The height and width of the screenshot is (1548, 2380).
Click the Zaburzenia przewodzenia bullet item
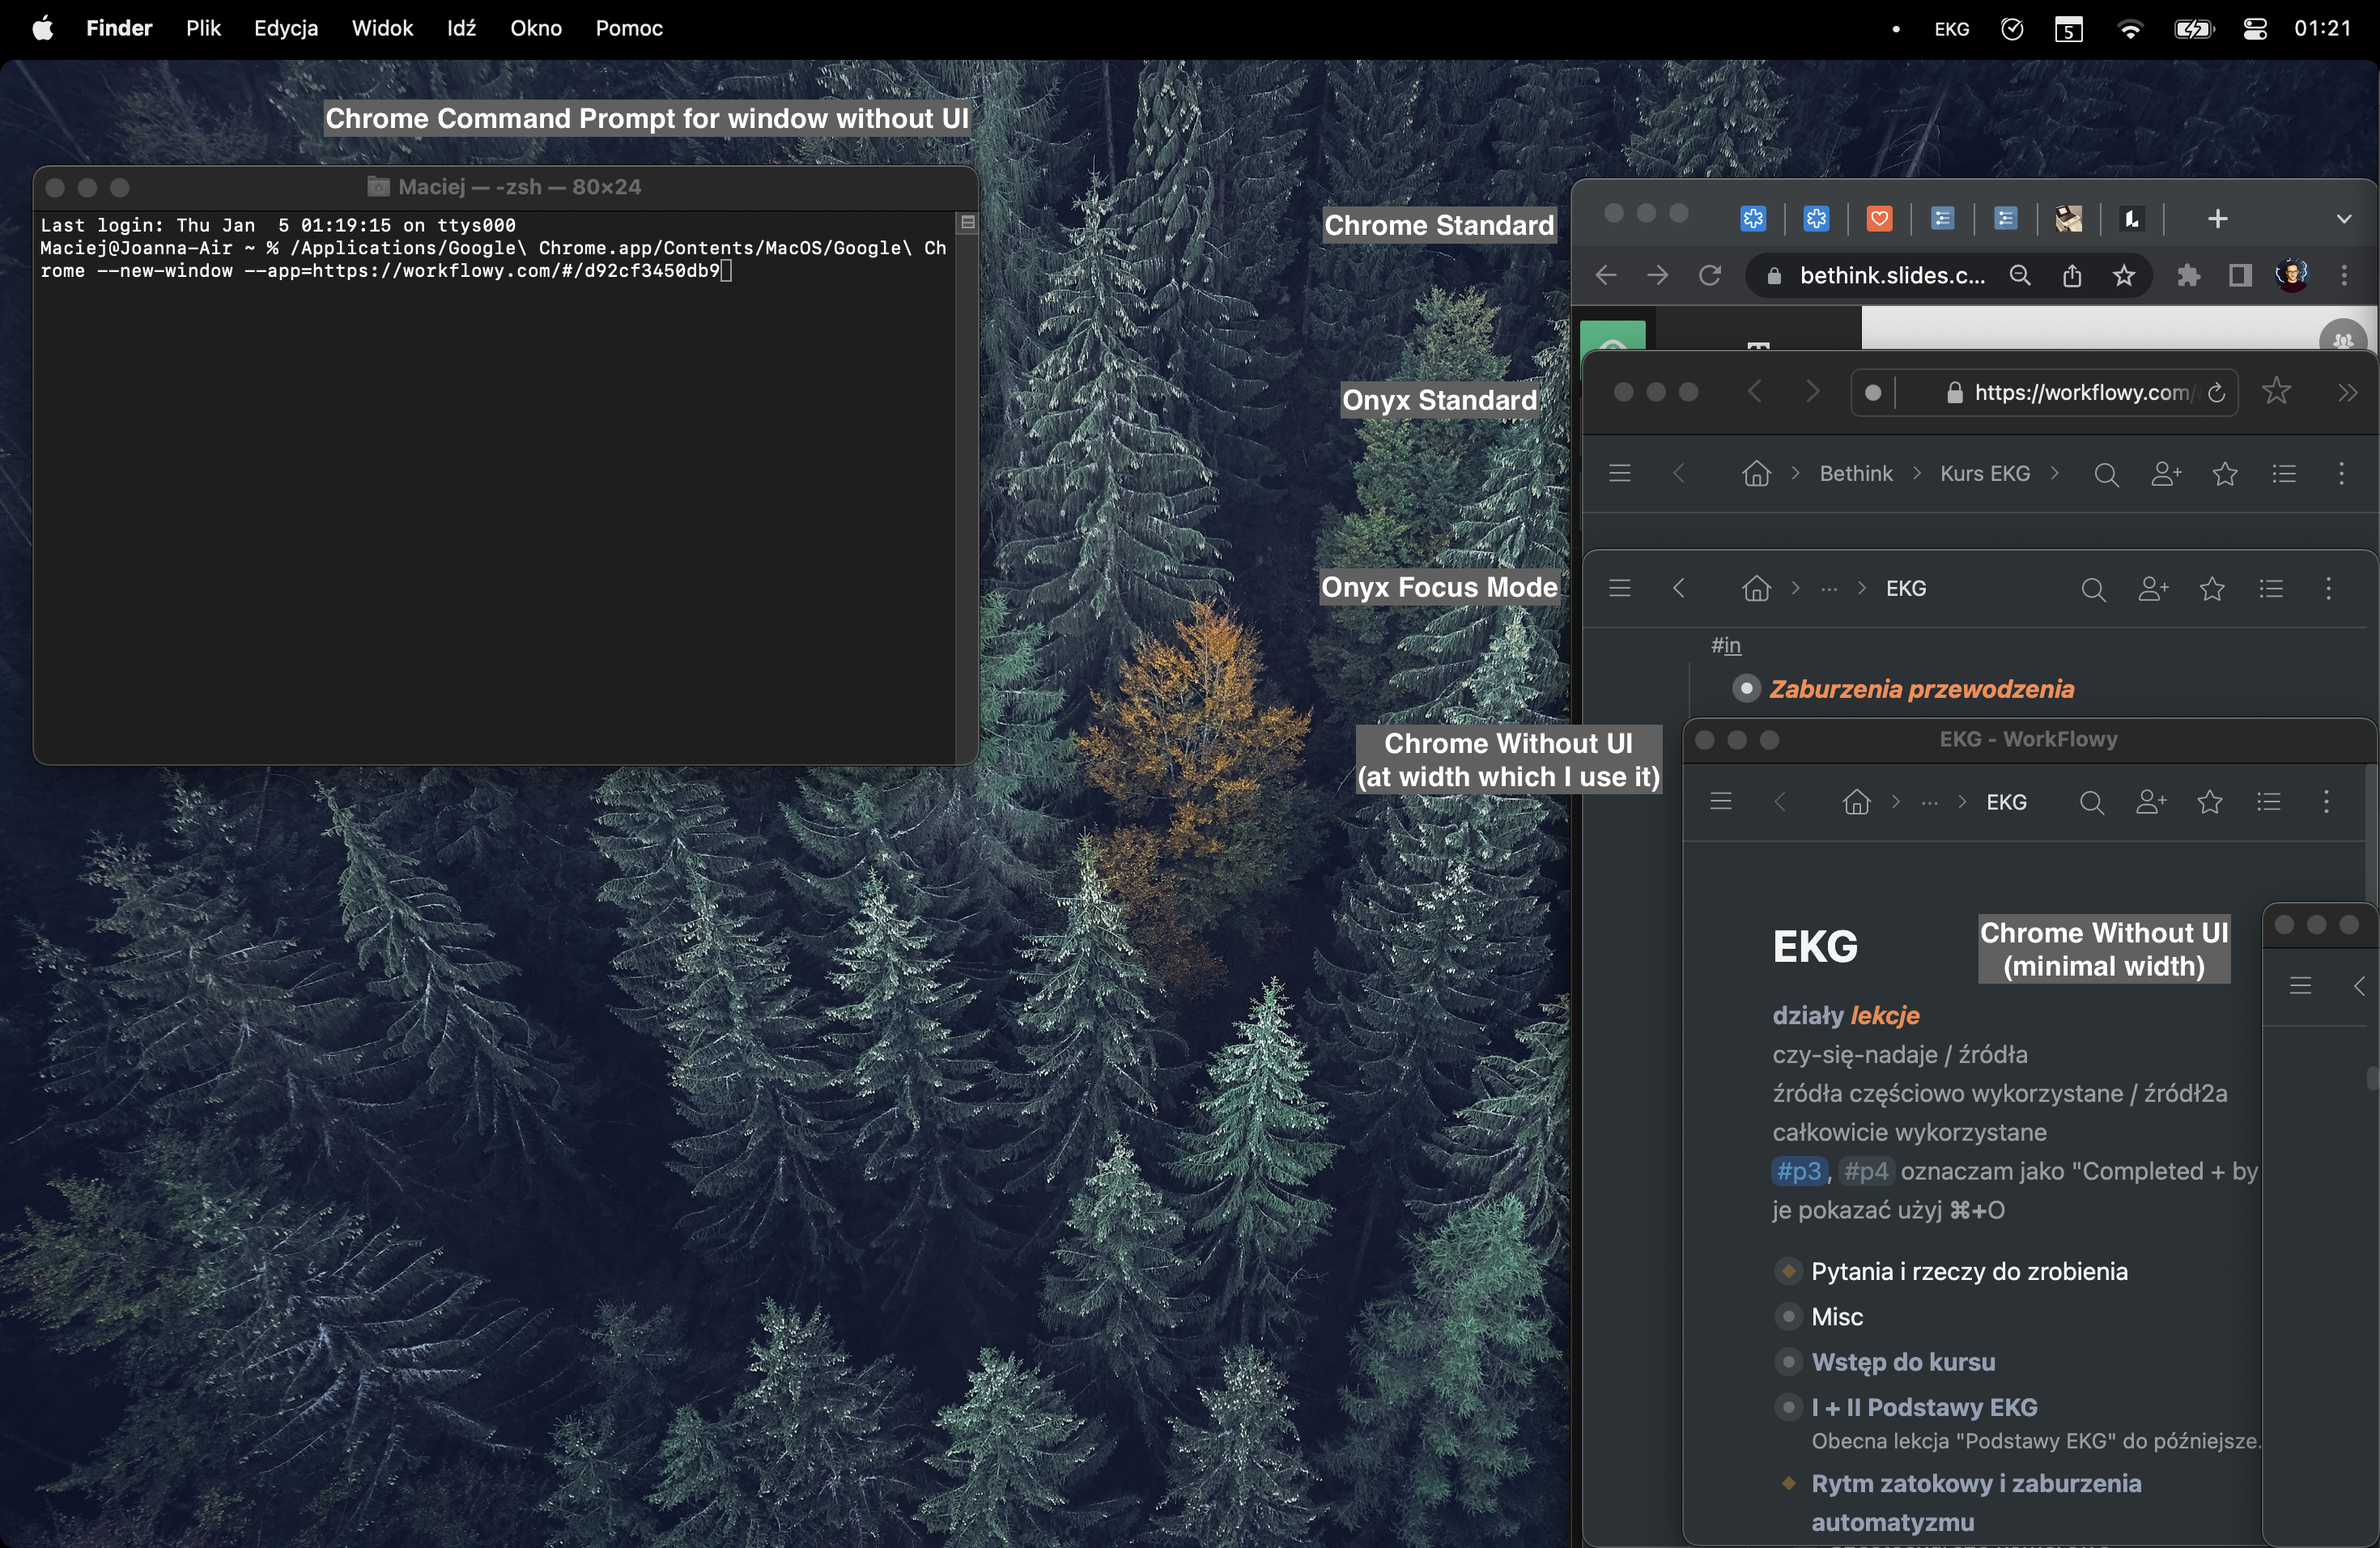pyautogui.click(x=1920, y=689)
